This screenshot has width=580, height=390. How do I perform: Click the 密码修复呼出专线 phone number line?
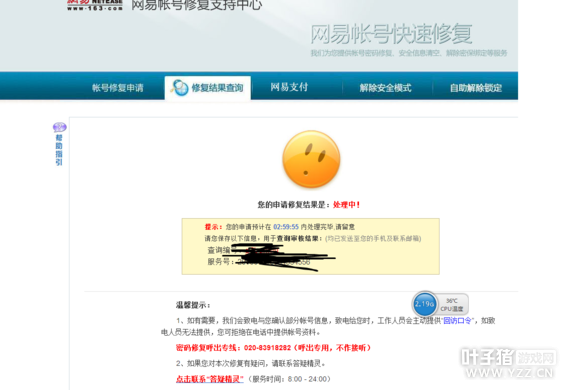point(273,348)
